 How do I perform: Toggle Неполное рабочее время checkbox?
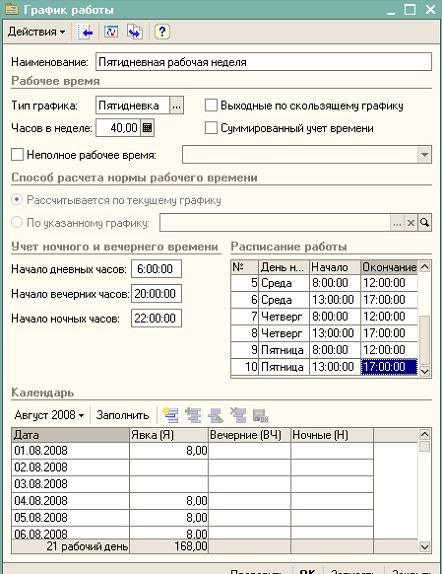click(x=17, y=154)
